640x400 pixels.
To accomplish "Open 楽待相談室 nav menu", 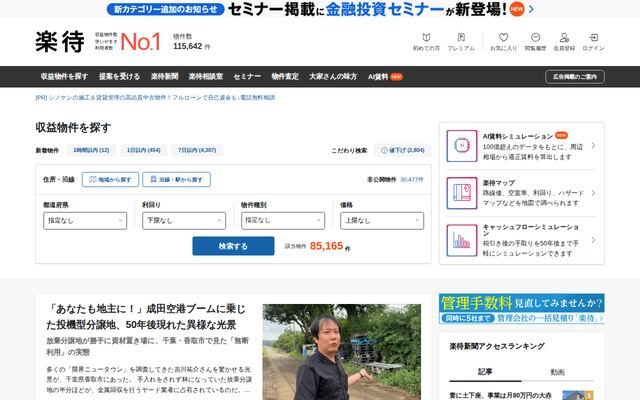I will tap(206, 76).
